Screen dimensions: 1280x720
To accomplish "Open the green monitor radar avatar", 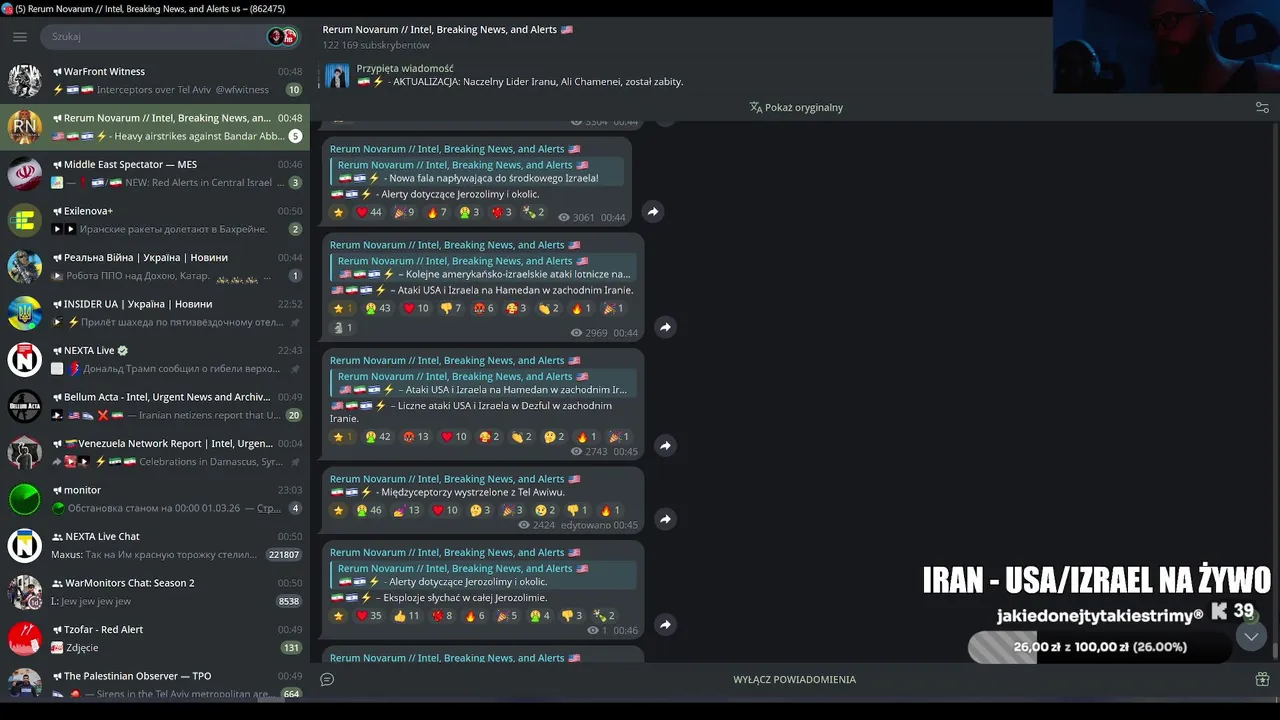I will [x=24, y=499].
